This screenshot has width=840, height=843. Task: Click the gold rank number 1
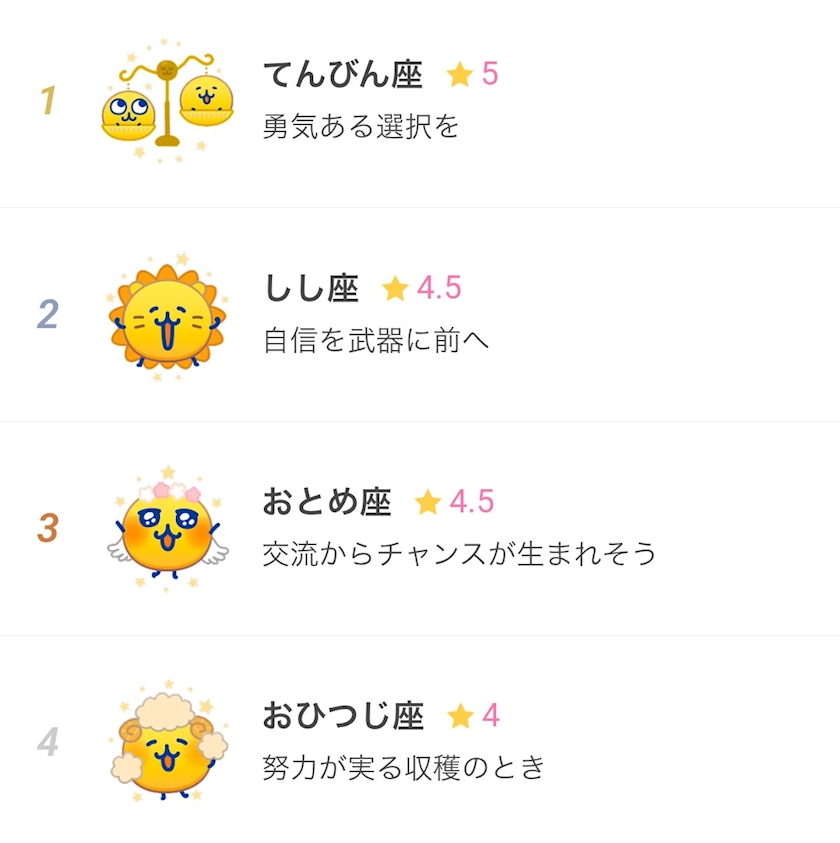(x=48, y=101)
